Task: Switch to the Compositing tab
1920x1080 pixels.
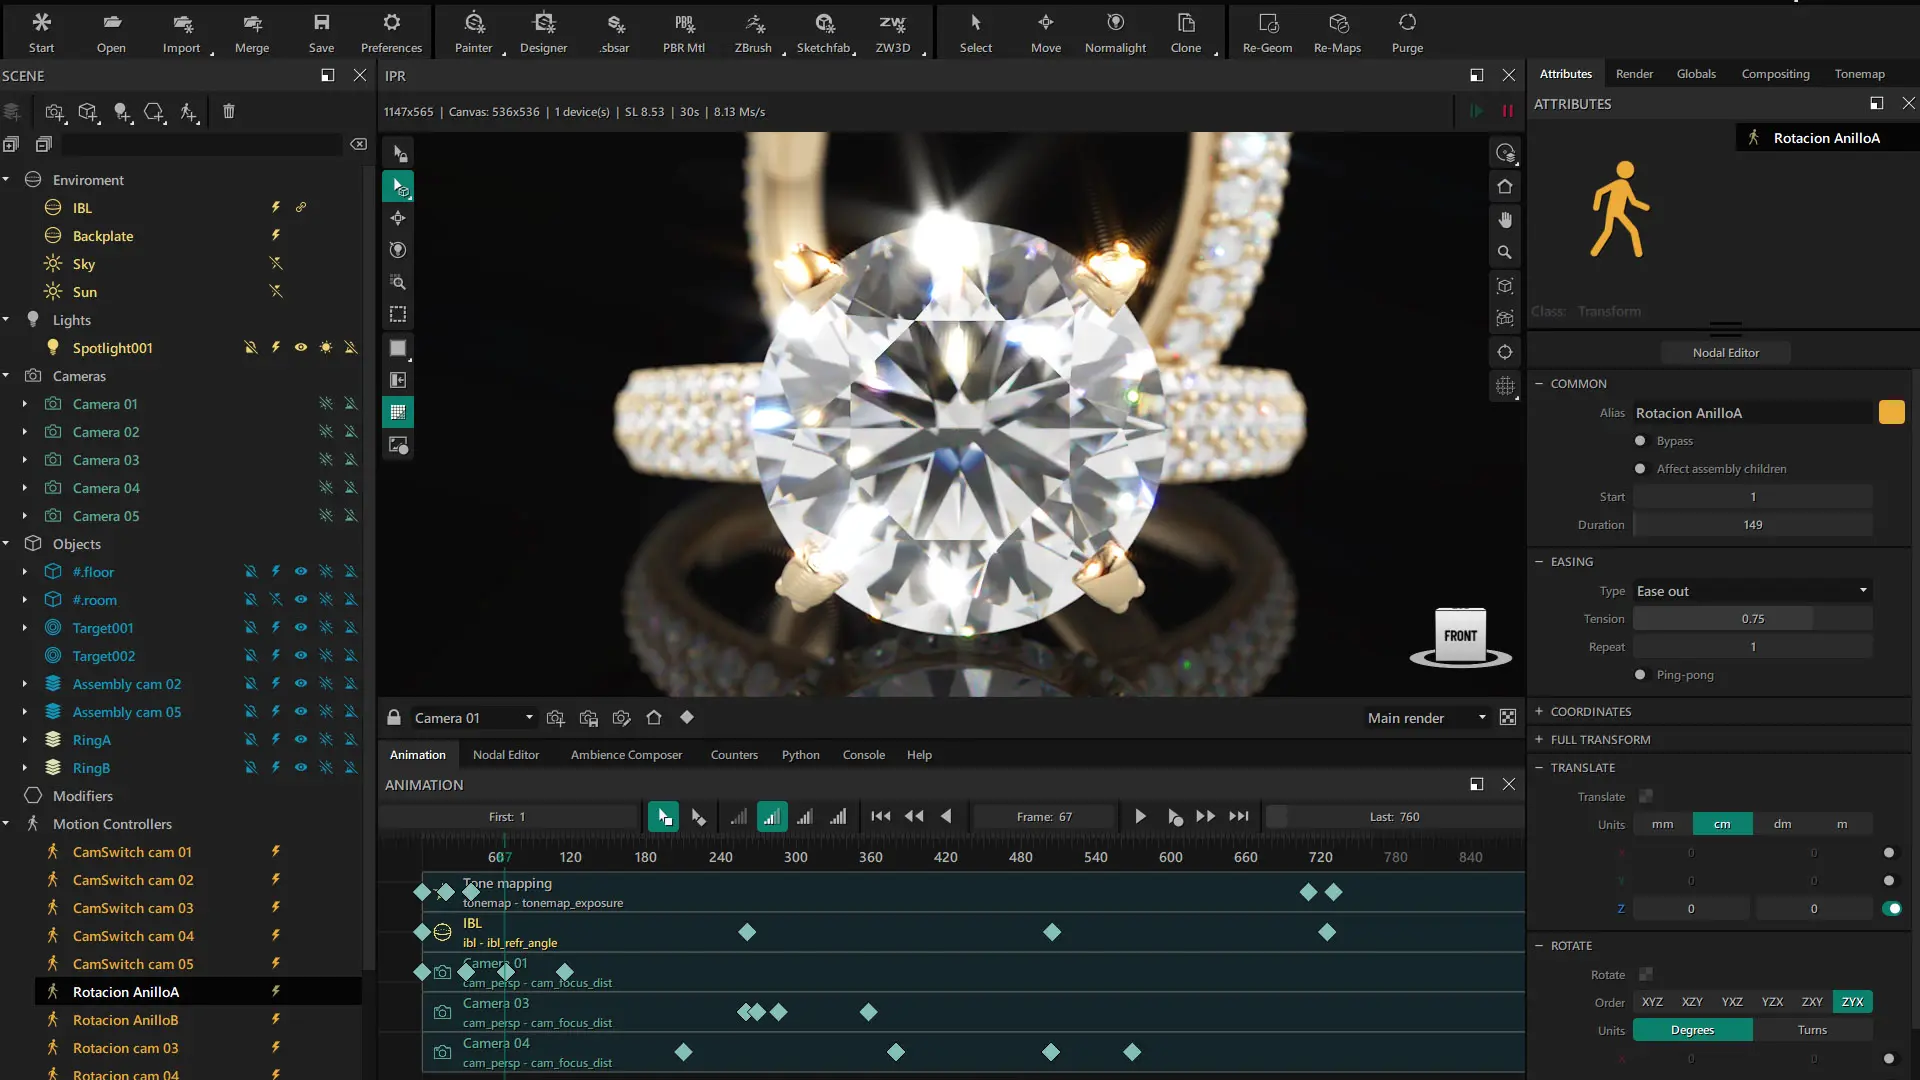Action: (x=1775, y=74)
